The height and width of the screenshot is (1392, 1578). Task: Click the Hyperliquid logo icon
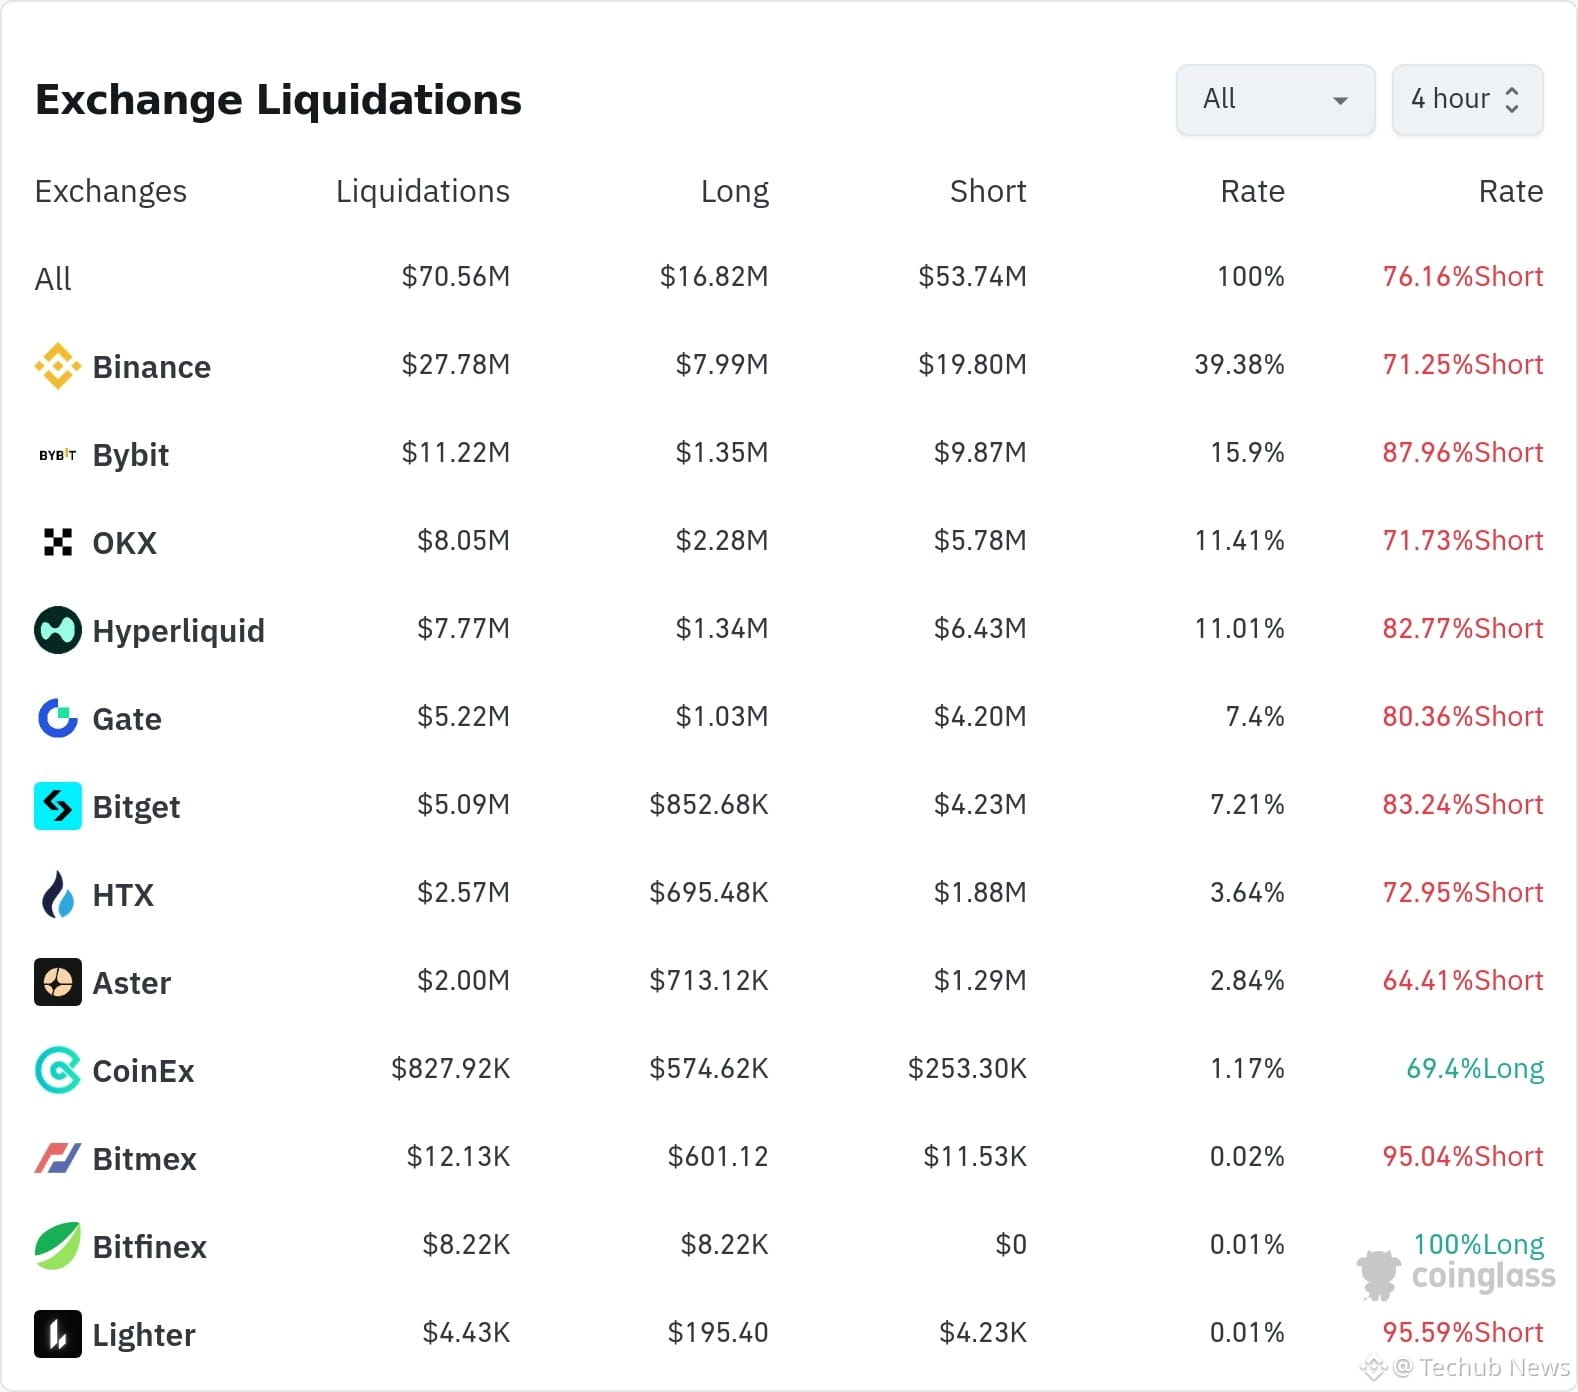(58, 630)
